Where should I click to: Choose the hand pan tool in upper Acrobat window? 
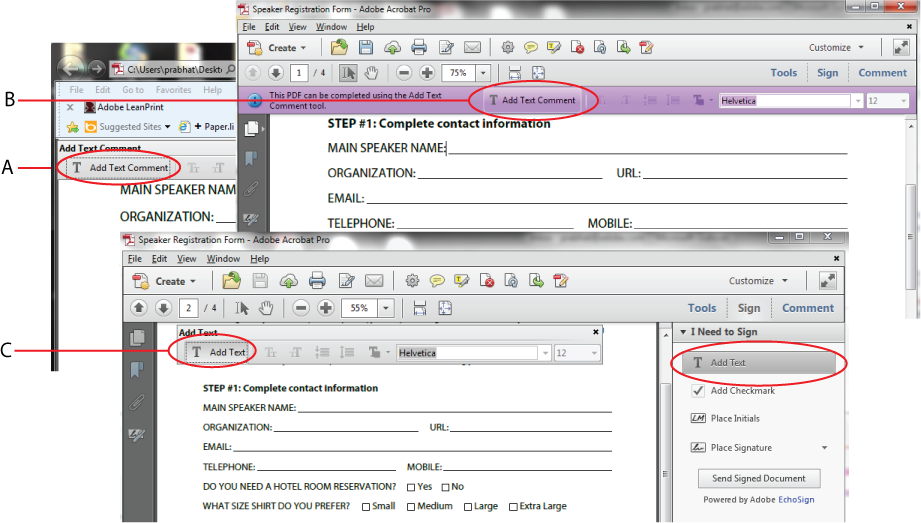point(371,73)
